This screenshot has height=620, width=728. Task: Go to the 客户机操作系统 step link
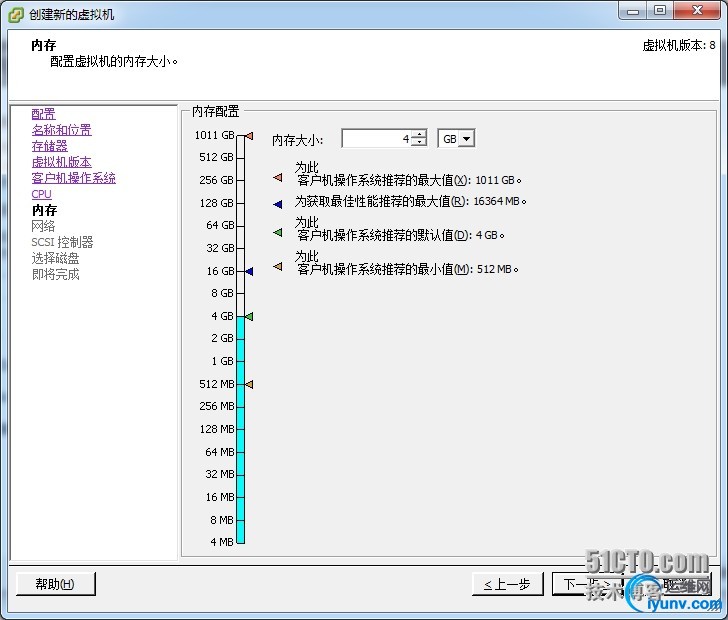pos(73,178)
